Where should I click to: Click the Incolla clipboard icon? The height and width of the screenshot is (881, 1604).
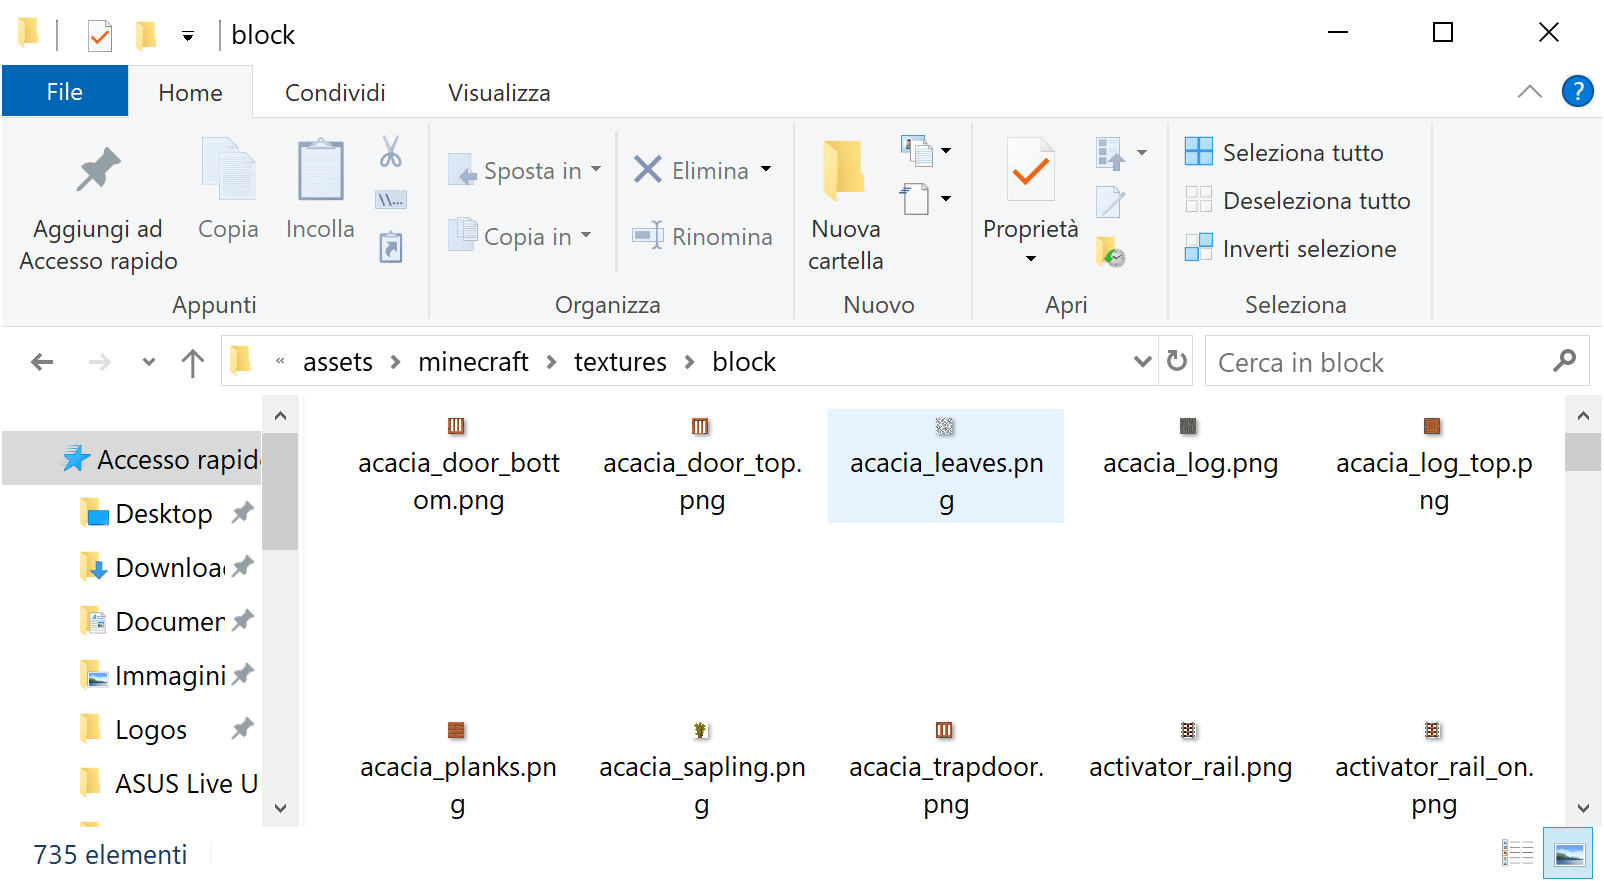320,169
